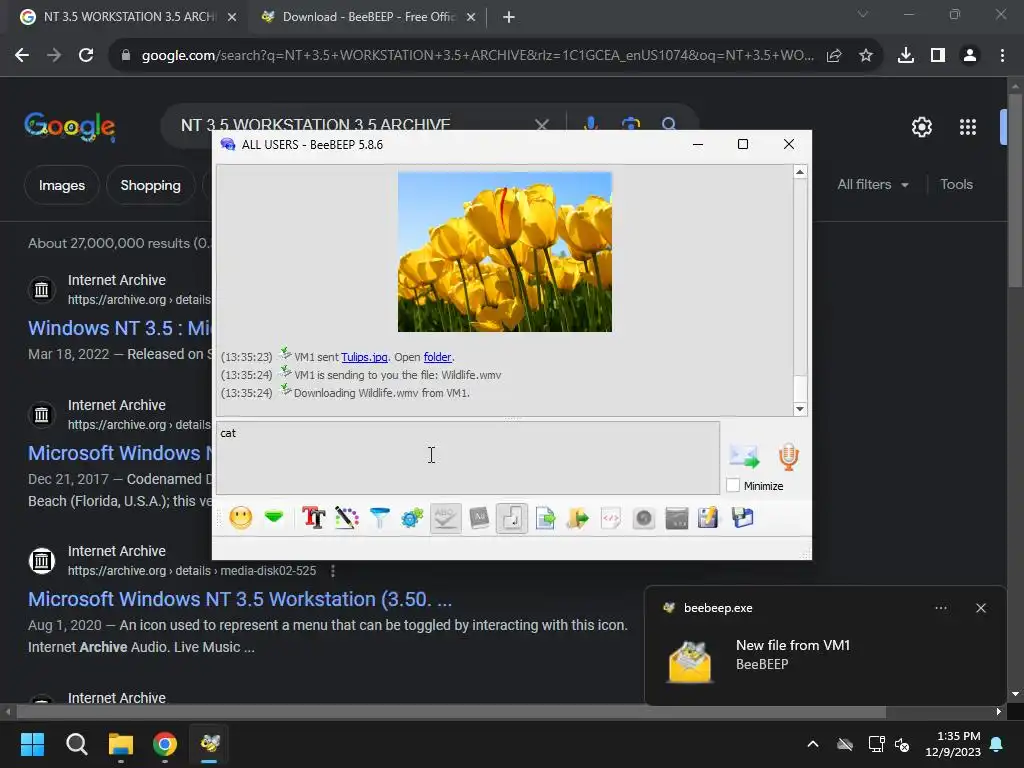Toggle the Chrome side panel

coord(938,56)
